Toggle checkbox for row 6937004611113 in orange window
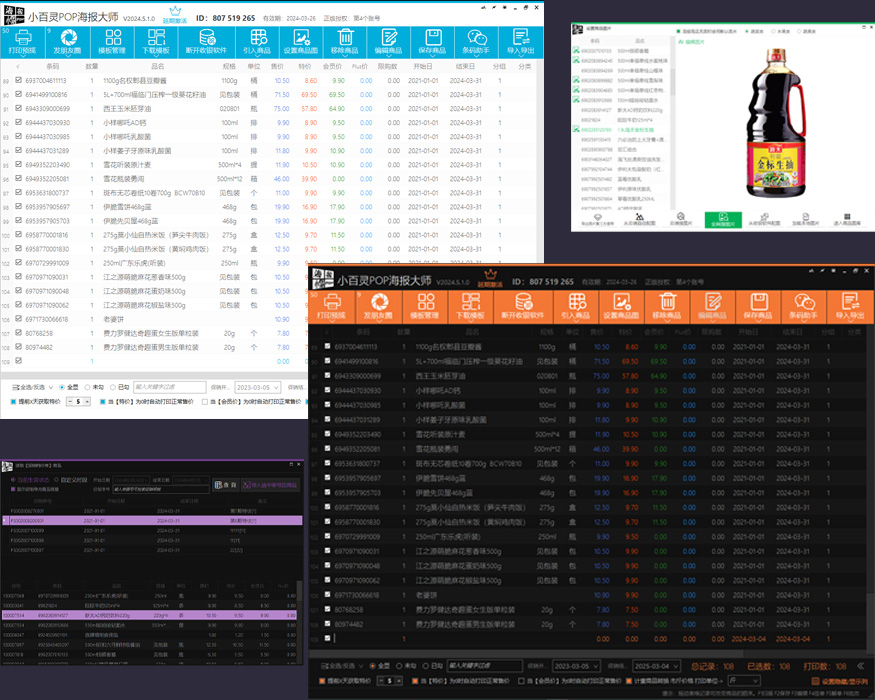 point(328,346)
